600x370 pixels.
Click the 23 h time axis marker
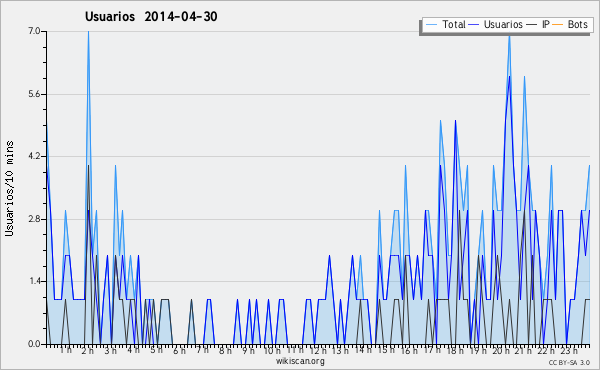(x=569, y=351)
